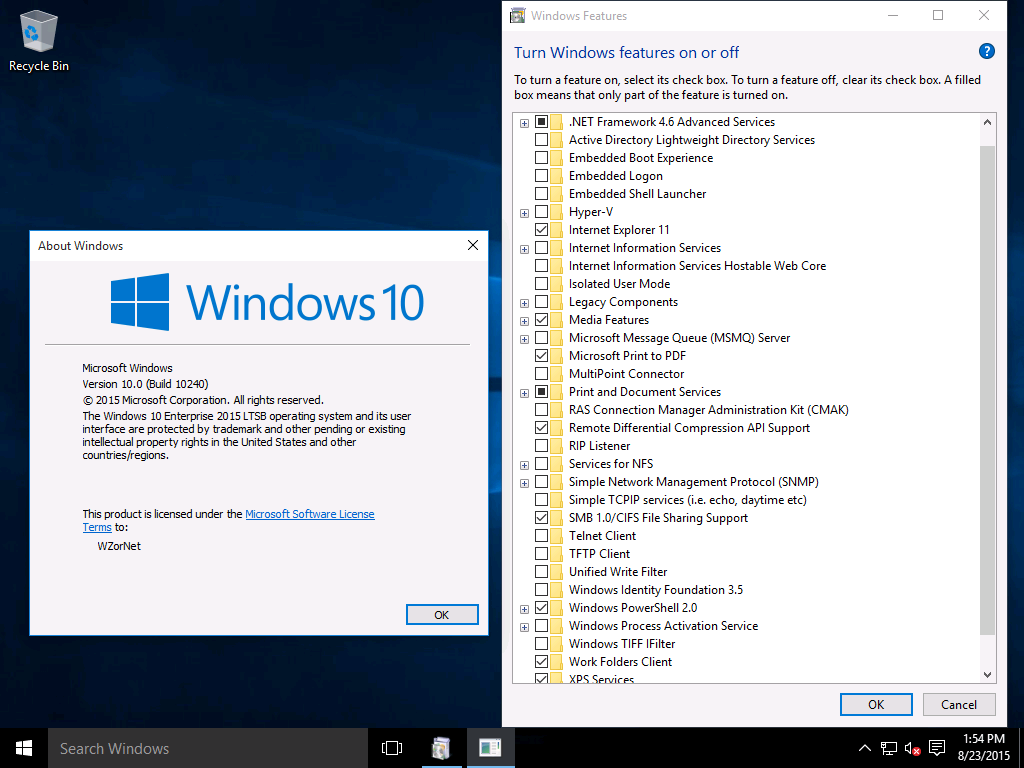Screen dimensions: 1024x768
Task: Expand Internet Information Services node
Action: pyautogui.click(x=524, y=249)
